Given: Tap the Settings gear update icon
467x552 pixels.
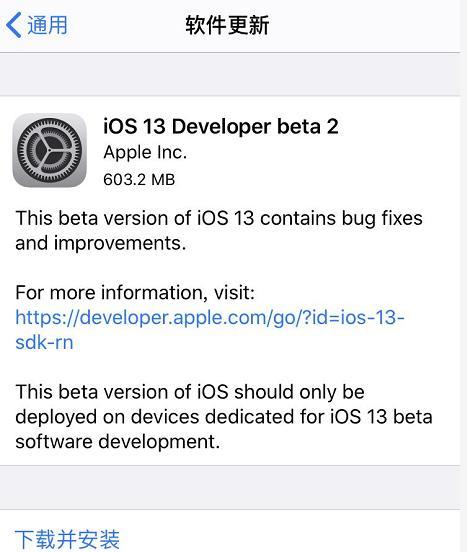Looking at the screenshot, I should (x=49, y=150).
